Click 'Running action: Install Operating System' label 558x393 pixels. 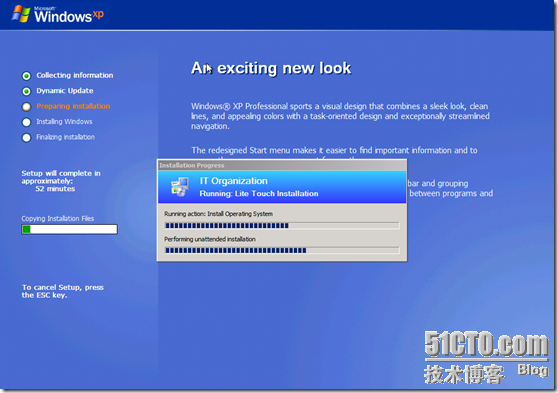[x=219, y=214]
